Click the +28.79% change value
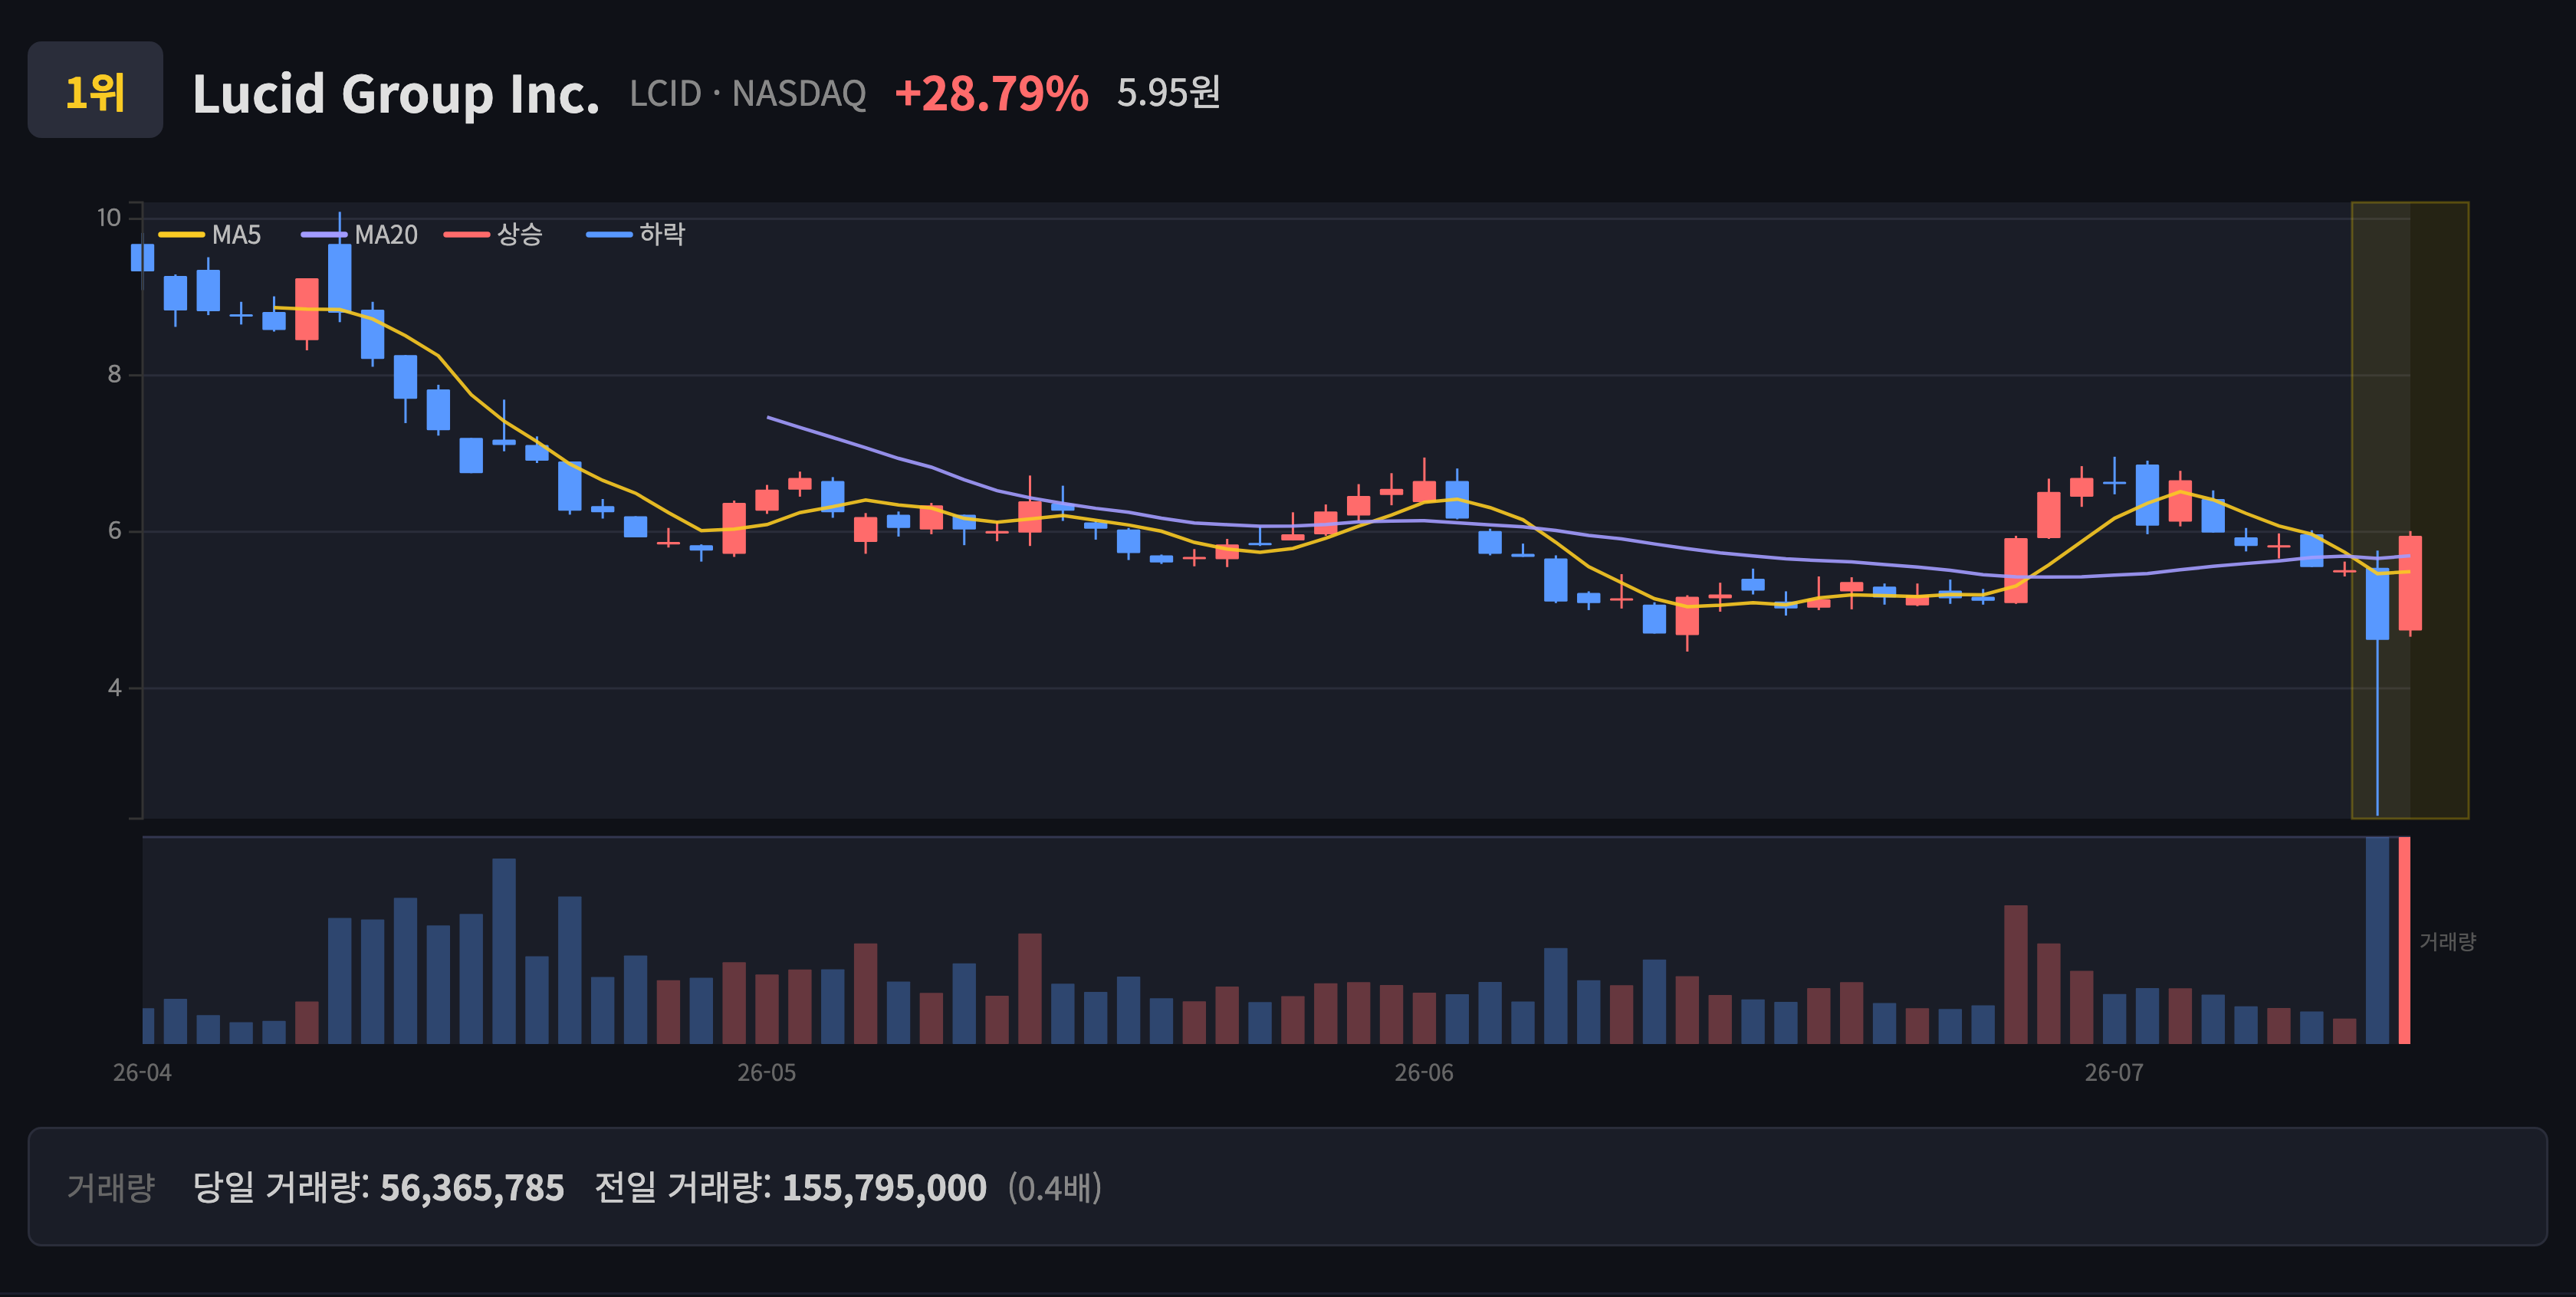 991,94
